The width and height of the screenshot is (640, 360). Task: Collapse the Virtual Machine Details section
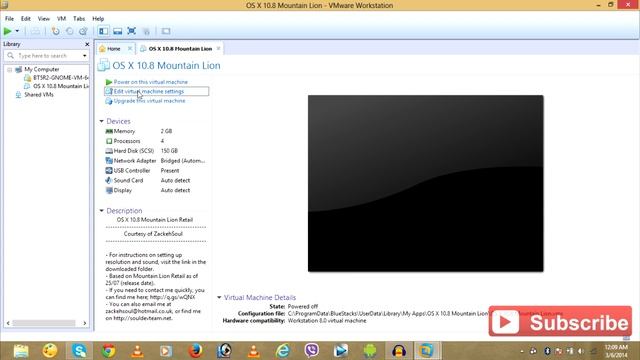point(219,298)
